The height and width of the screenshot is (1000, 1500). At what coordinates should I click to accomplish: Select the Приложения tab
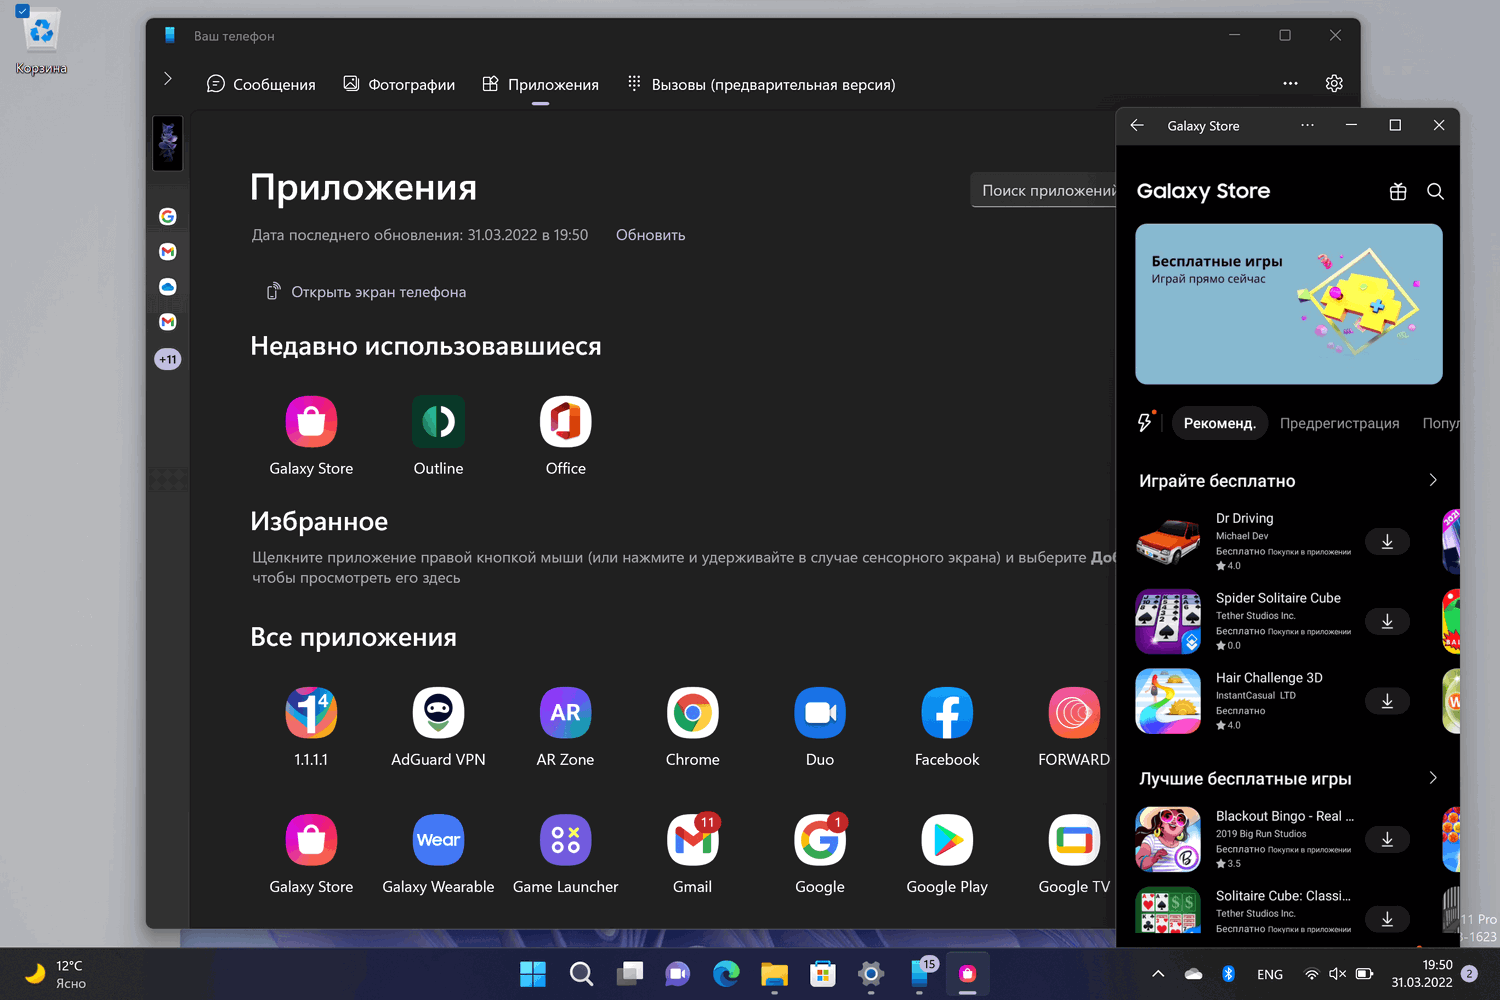tap(540, 85)
